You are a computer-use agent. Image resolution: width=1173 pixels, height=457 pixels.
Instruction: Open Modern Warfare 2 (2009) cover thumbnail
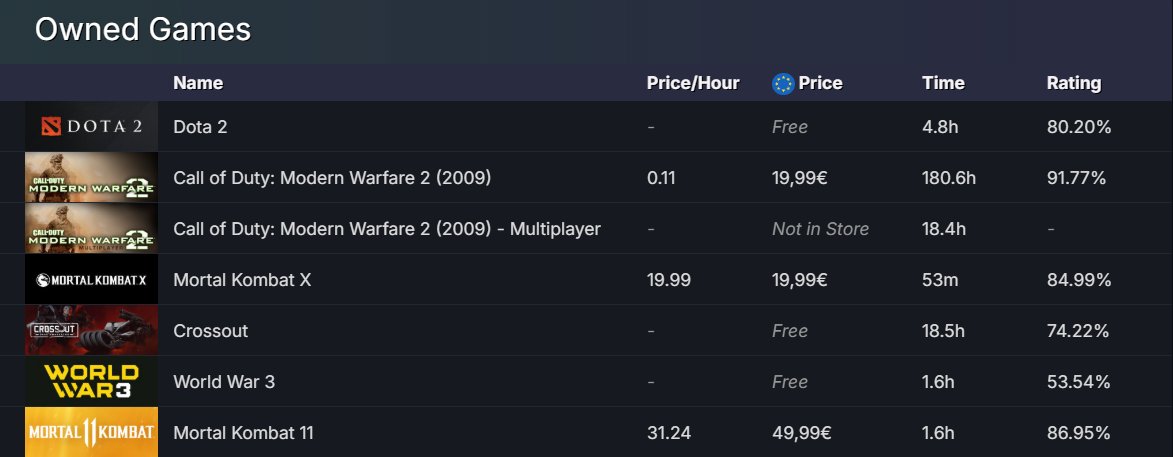[91, 177]
